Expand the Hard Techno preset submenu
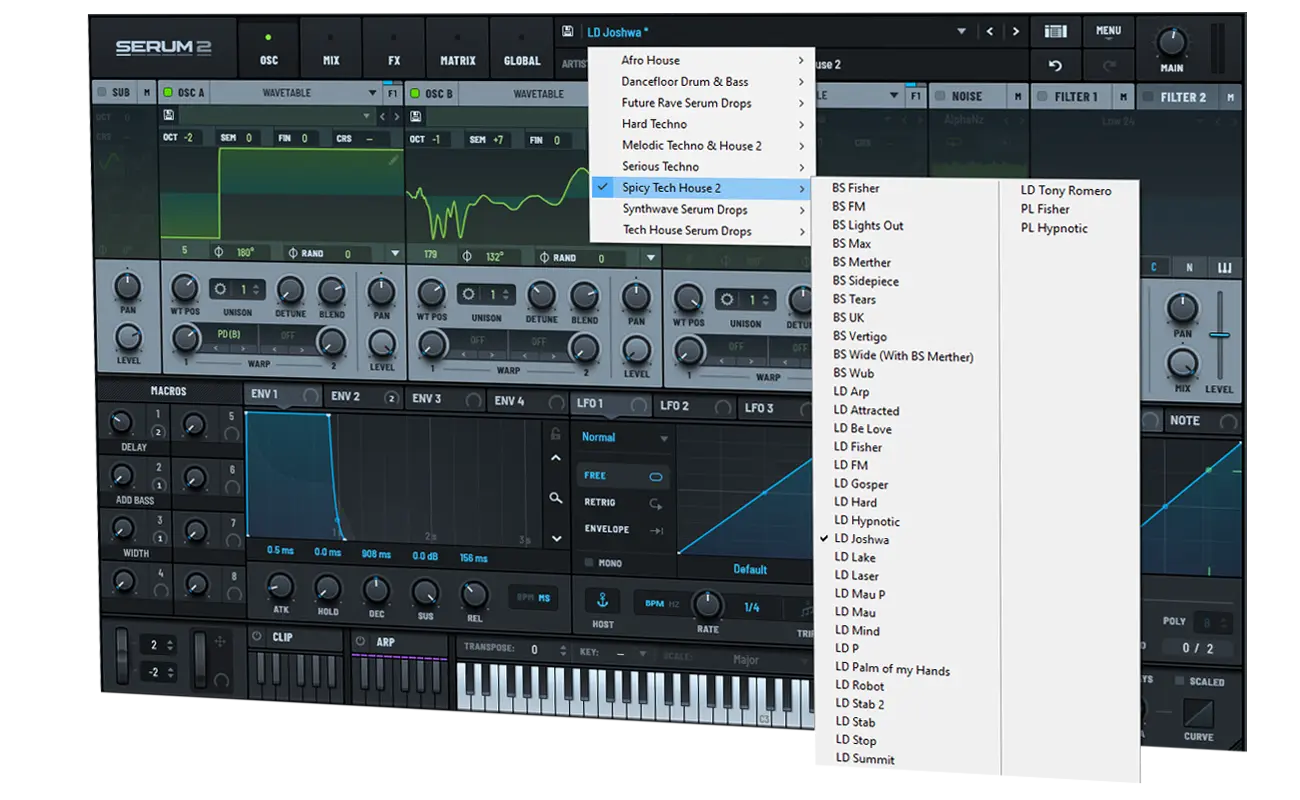The width and height of the screenshot is (1300, 800). (702, 124)
